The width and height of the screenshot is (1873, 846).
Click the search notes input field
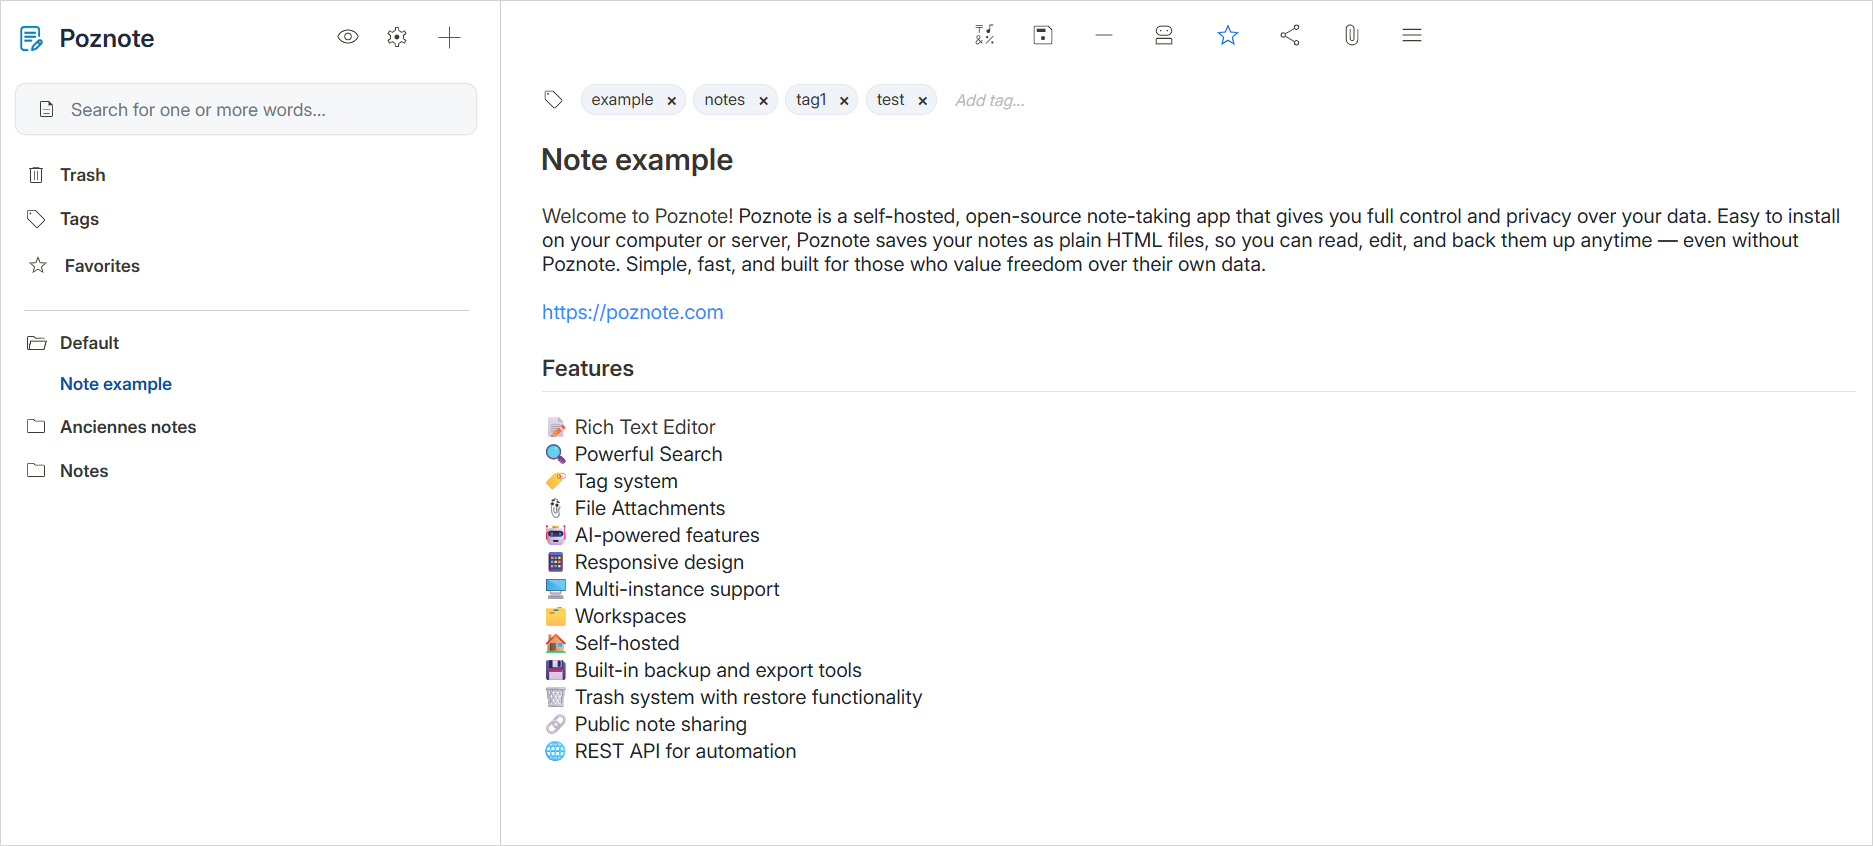(260, 110)
